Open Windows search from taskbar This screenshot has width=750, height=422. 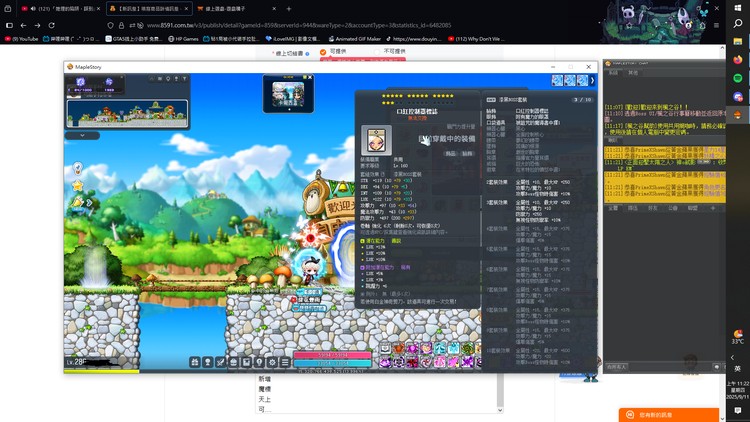pyautogui.click(x=738, y=23)
